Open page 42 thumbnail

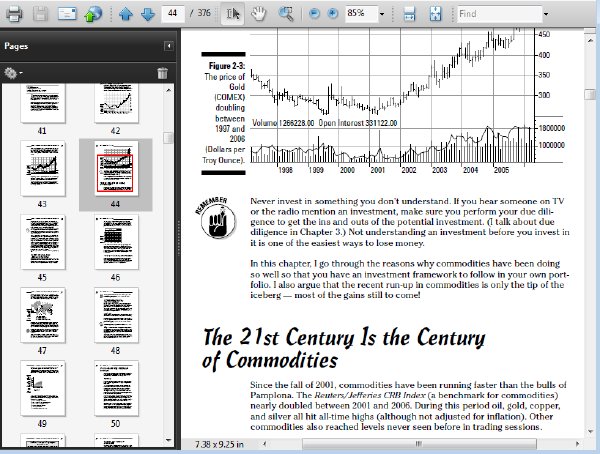(x=116, y=104)
